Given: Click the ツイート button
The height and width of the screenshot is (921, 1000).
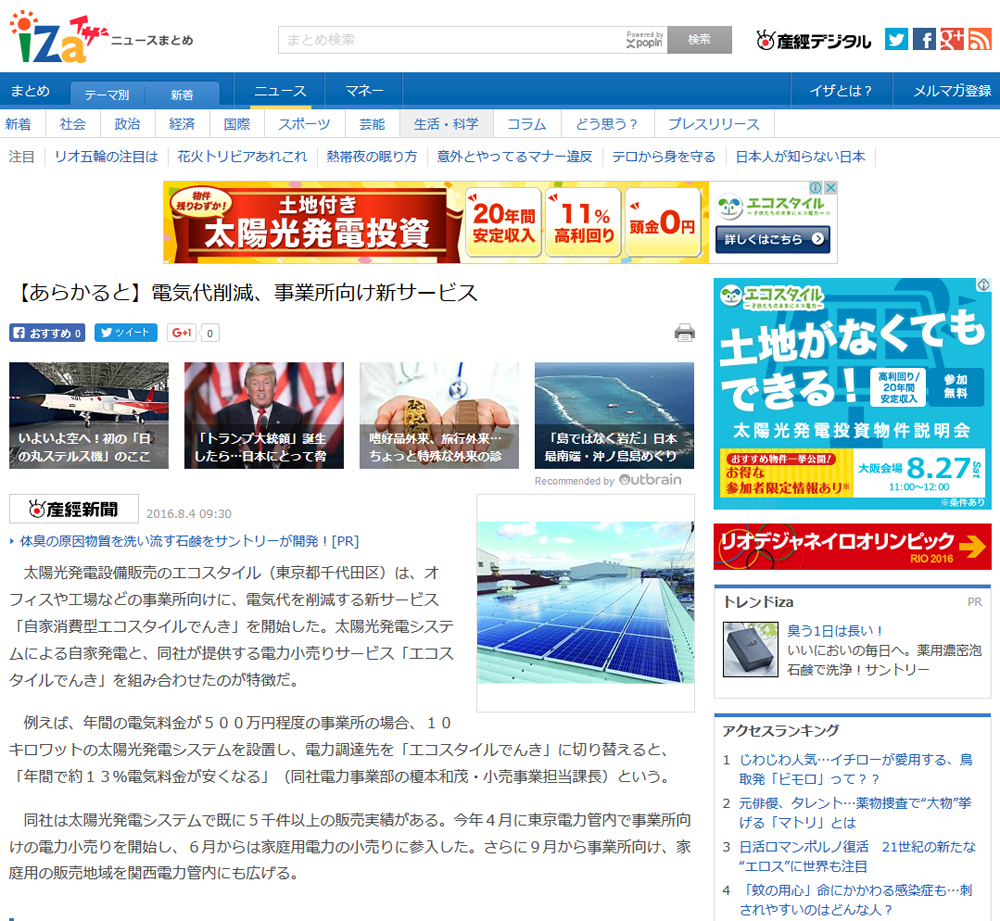Looking at the screenshot, I should click(x=126, y=333).
